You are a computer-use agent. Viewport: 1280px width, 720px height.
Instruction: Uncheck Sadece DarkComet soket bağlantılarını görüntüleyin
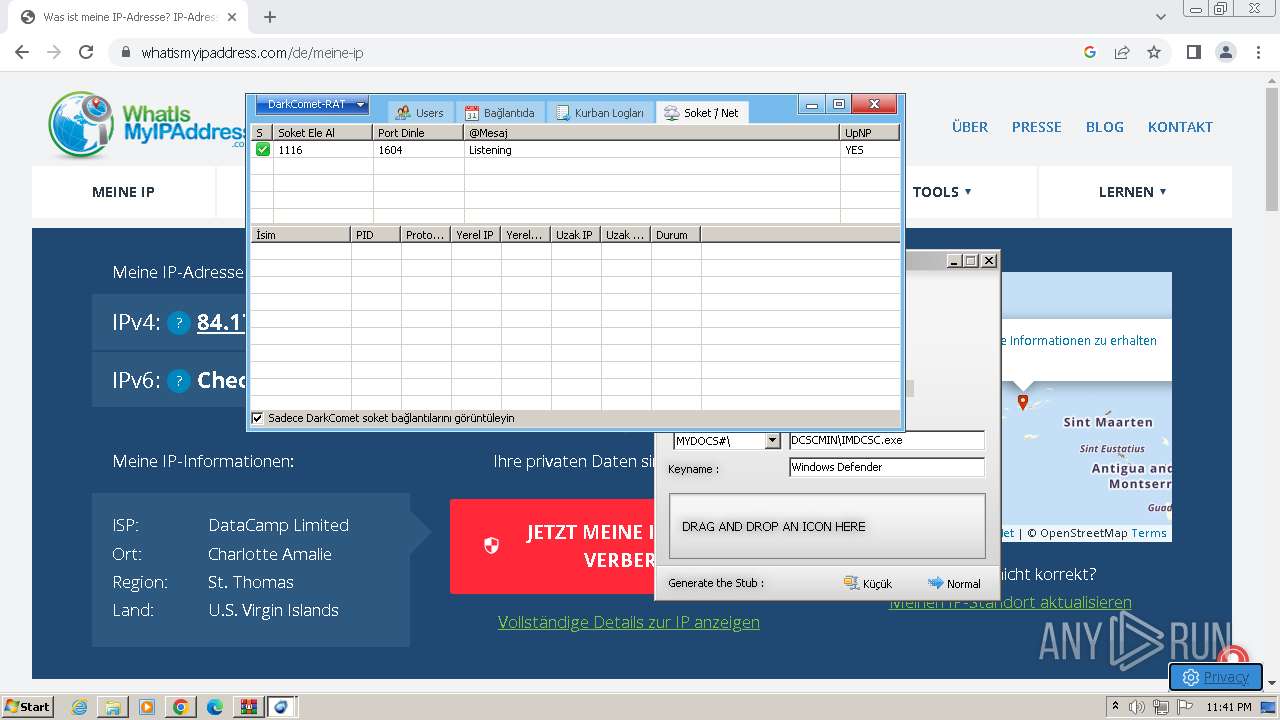[257, 418]
